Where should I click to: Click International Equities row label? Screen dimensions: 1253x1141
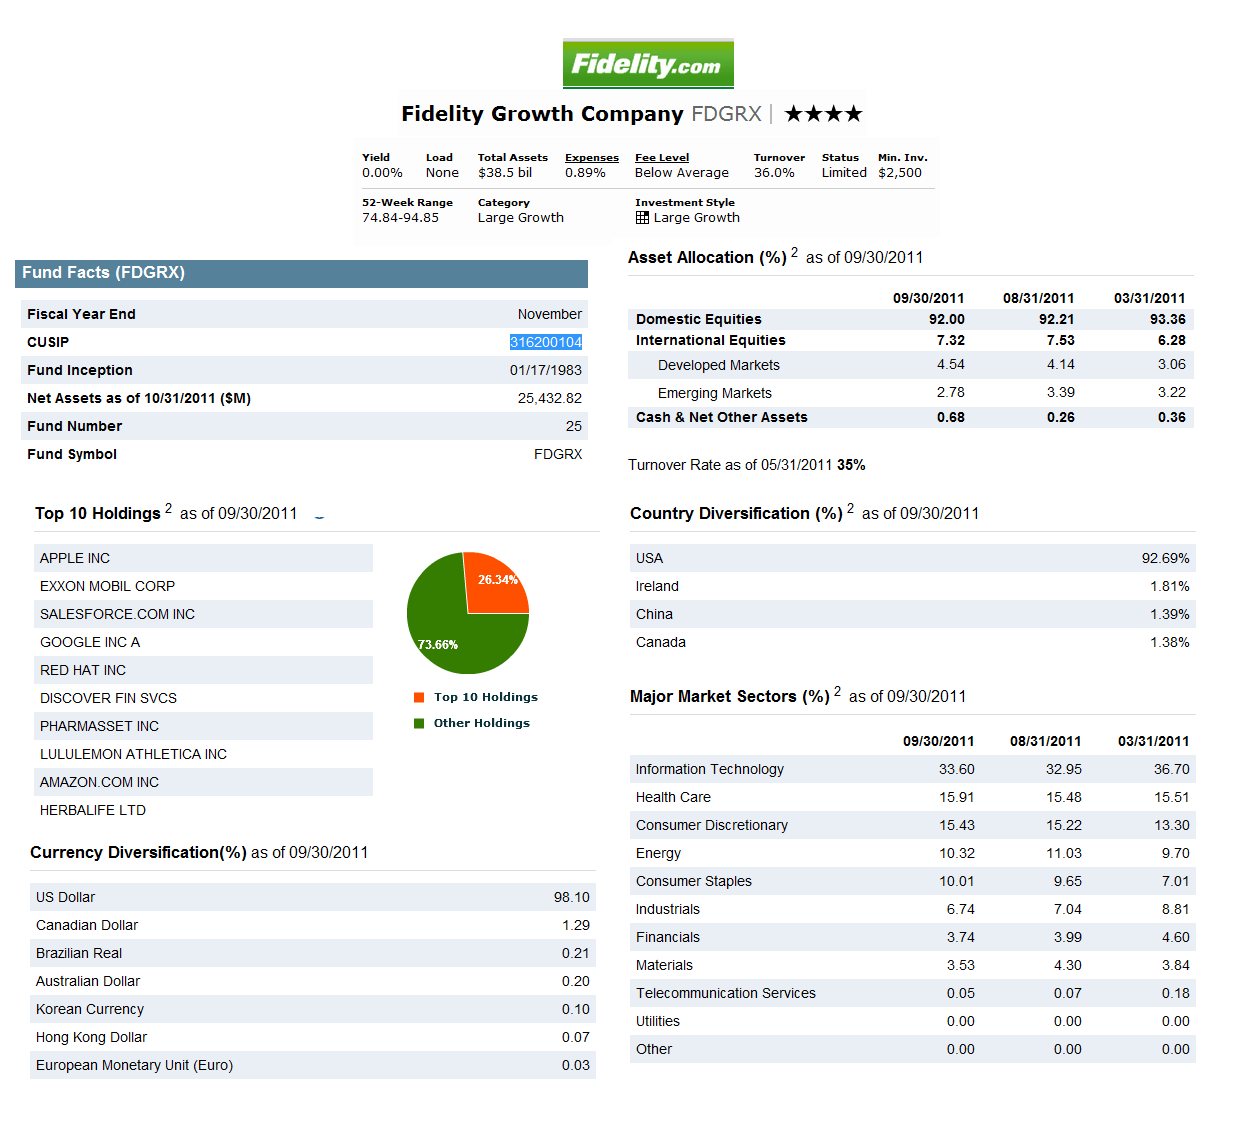click(x=711, y=340)
